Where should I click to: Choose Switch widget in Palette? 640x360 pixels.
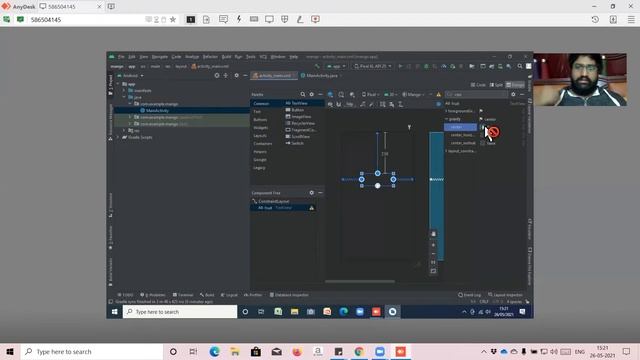click(x=295, y=143)
